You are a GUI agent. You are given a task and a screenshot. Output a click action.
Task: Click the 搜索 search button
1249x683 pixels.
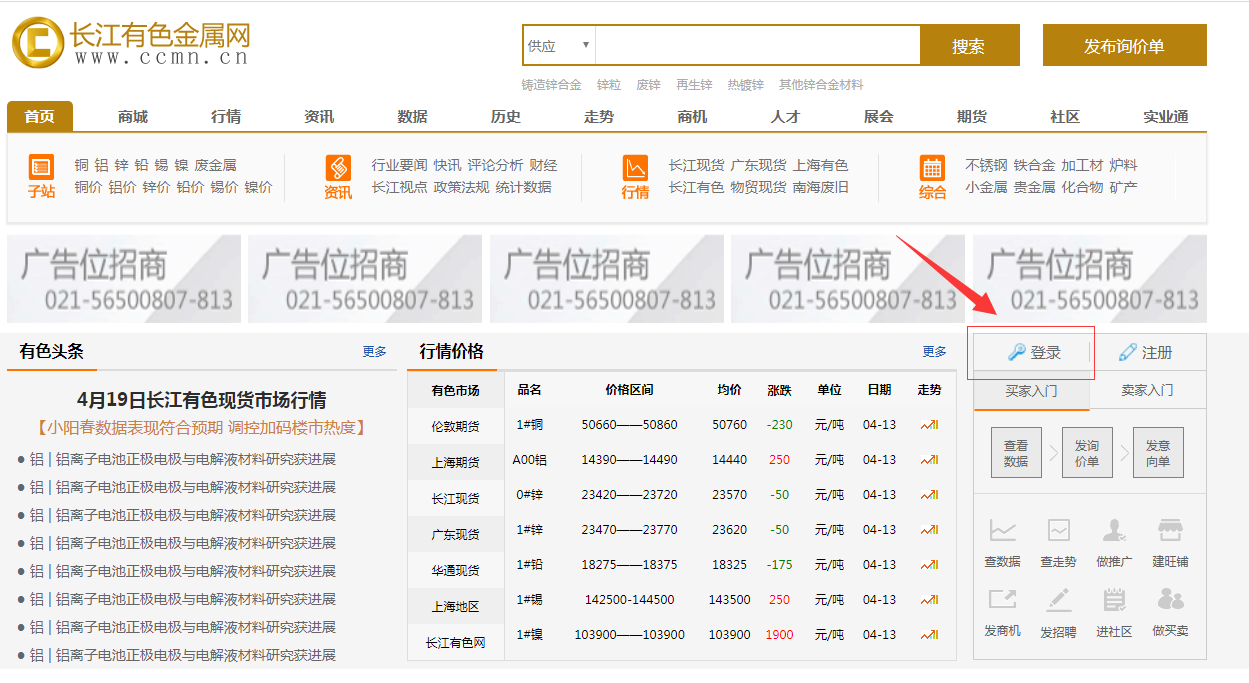(969, 46)
